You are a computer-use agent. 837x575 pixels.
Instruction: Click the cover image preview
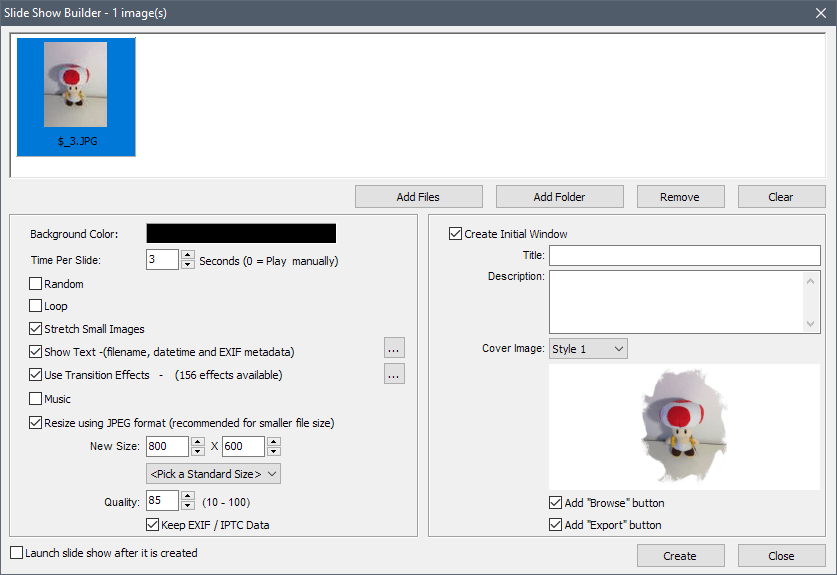tap(684, 427)
